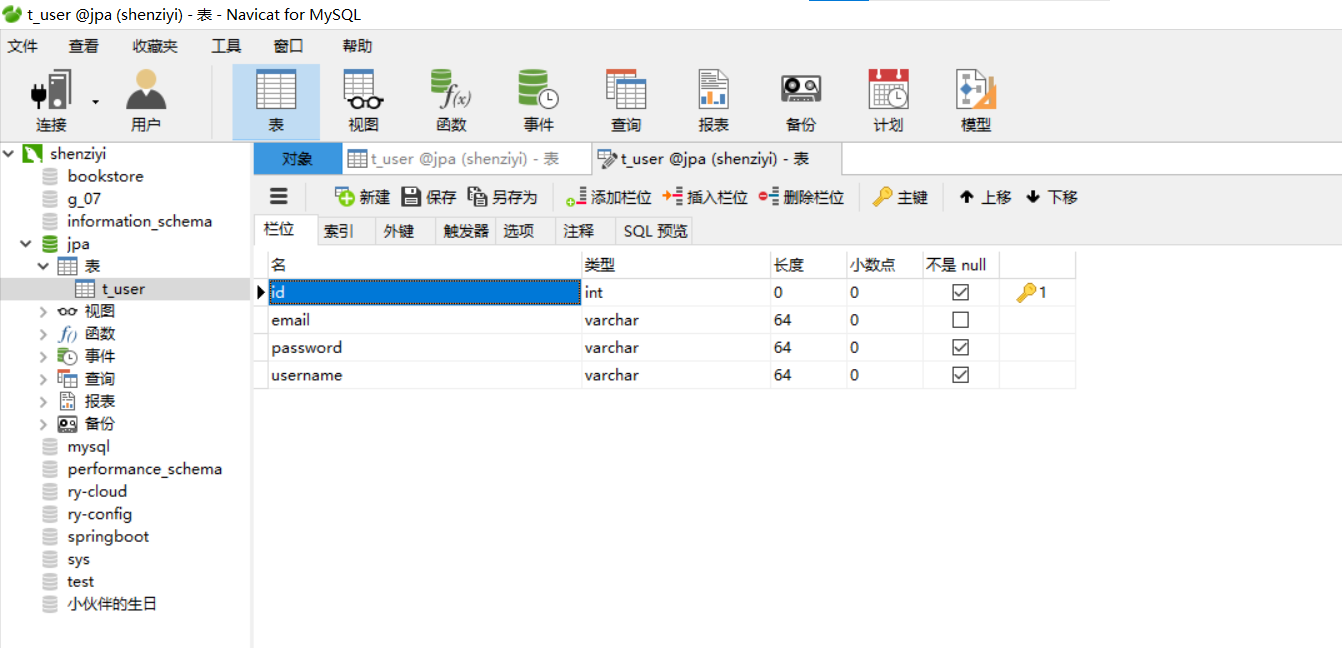Screen dimensions: 1342x648
Task: Open the 连接 connection tool
Action: pos(51,102)
